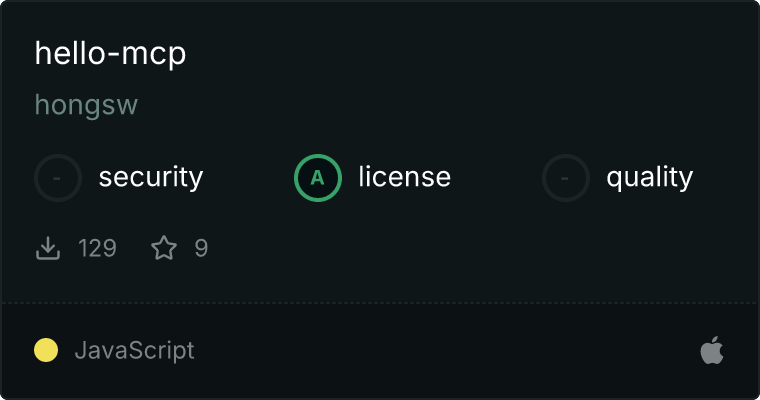Click the download icon
Image resolution: width=760 pixels, height=400 pixels.
click(48, 248)
